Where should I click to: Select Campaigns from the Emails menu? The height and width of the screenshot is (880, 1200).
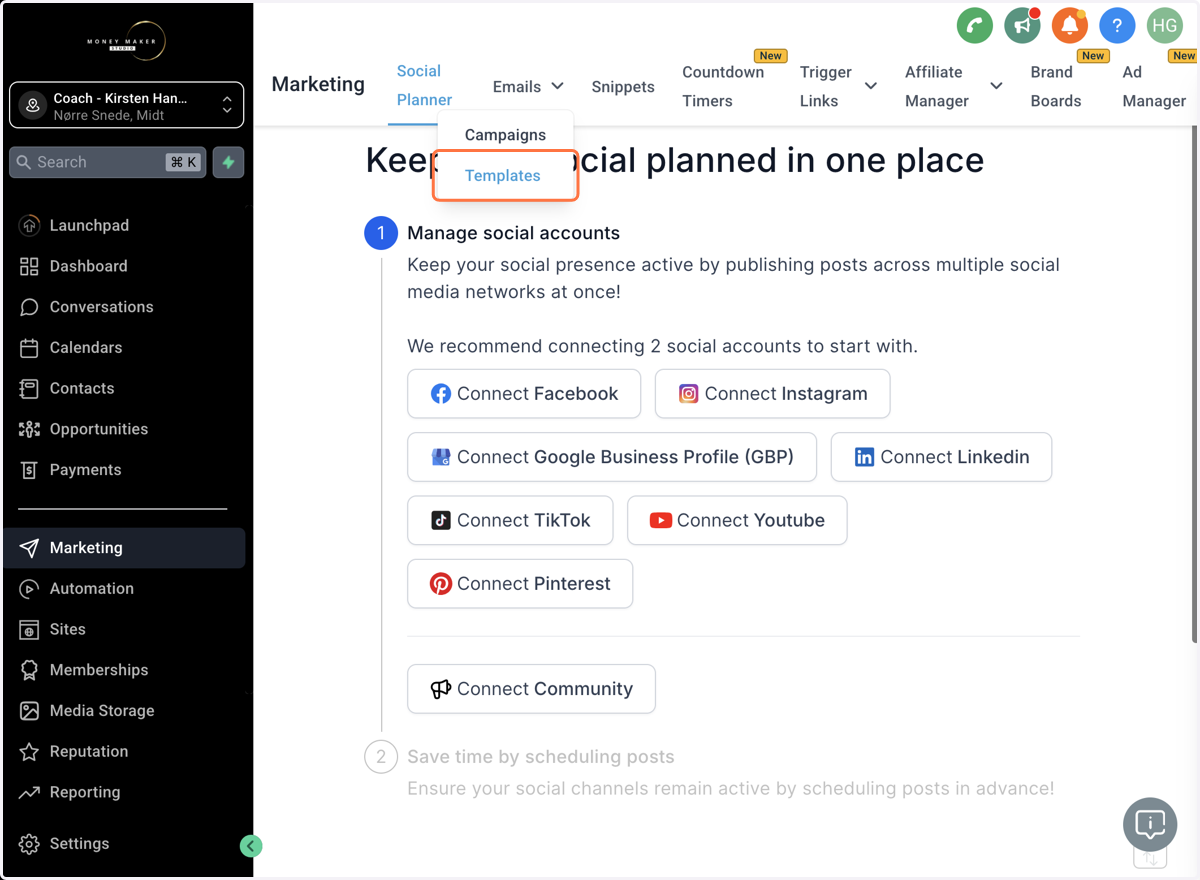(x=505, y=135)
